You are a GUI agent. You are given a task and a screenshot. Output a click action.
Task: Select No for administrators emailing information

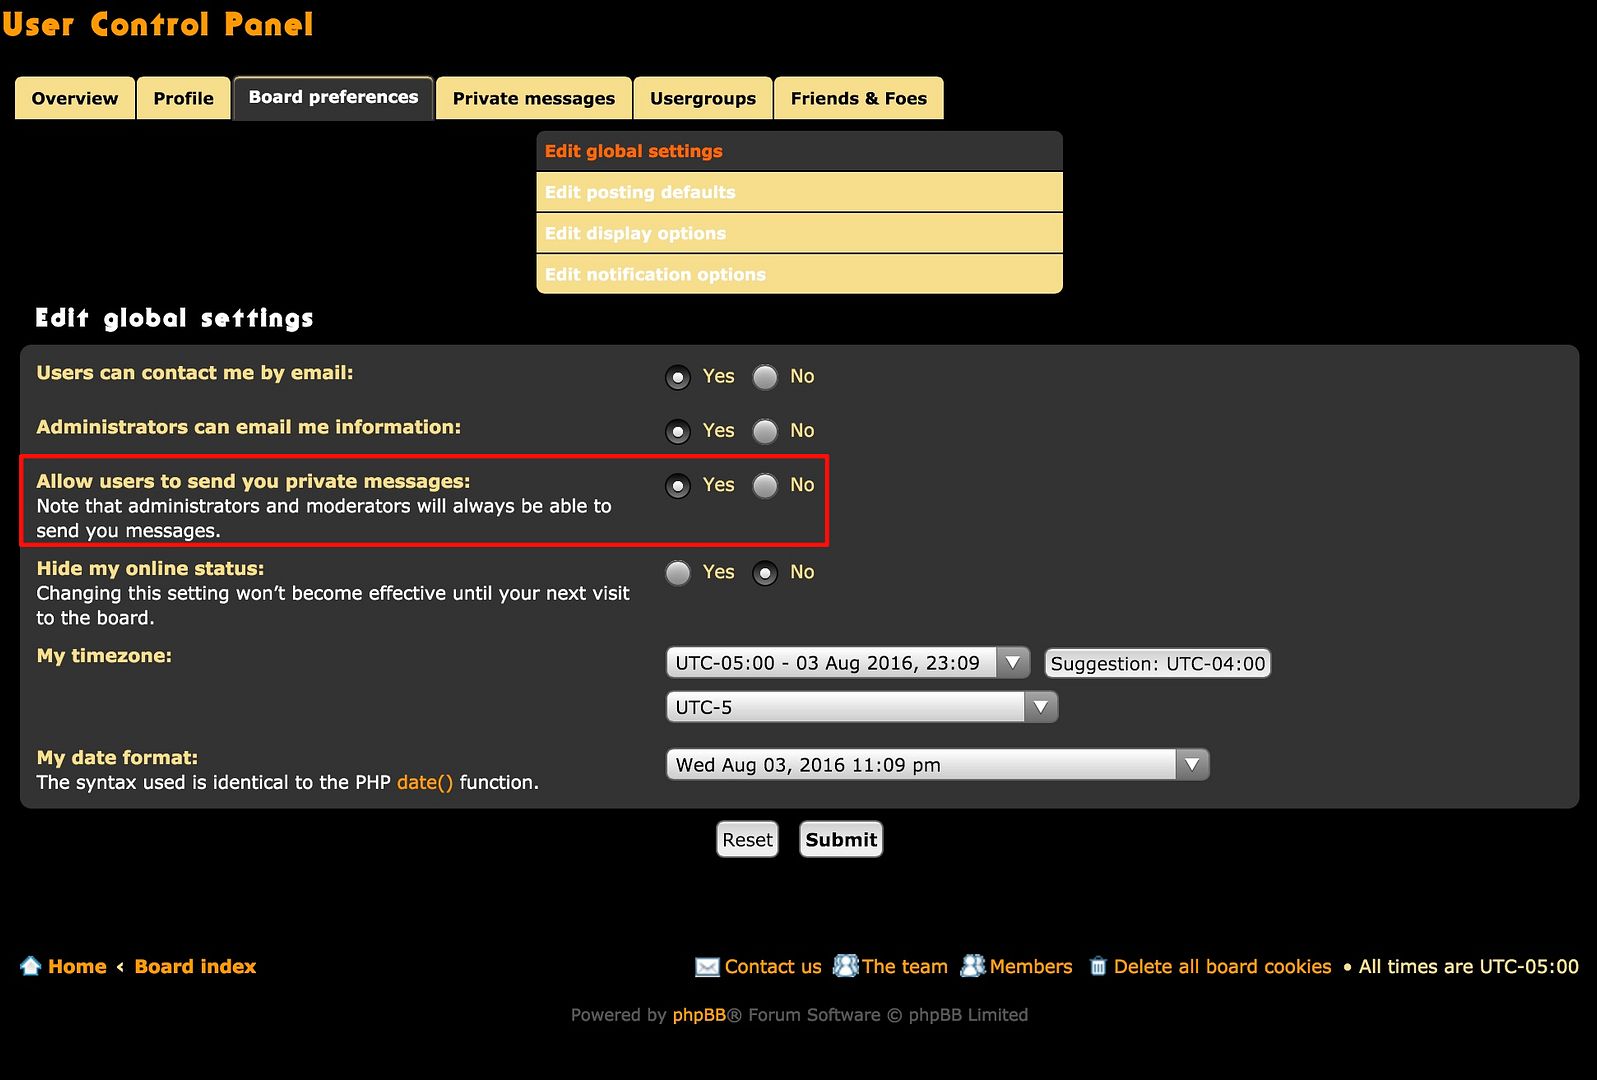pyautogui.click(x=765, y=431)
